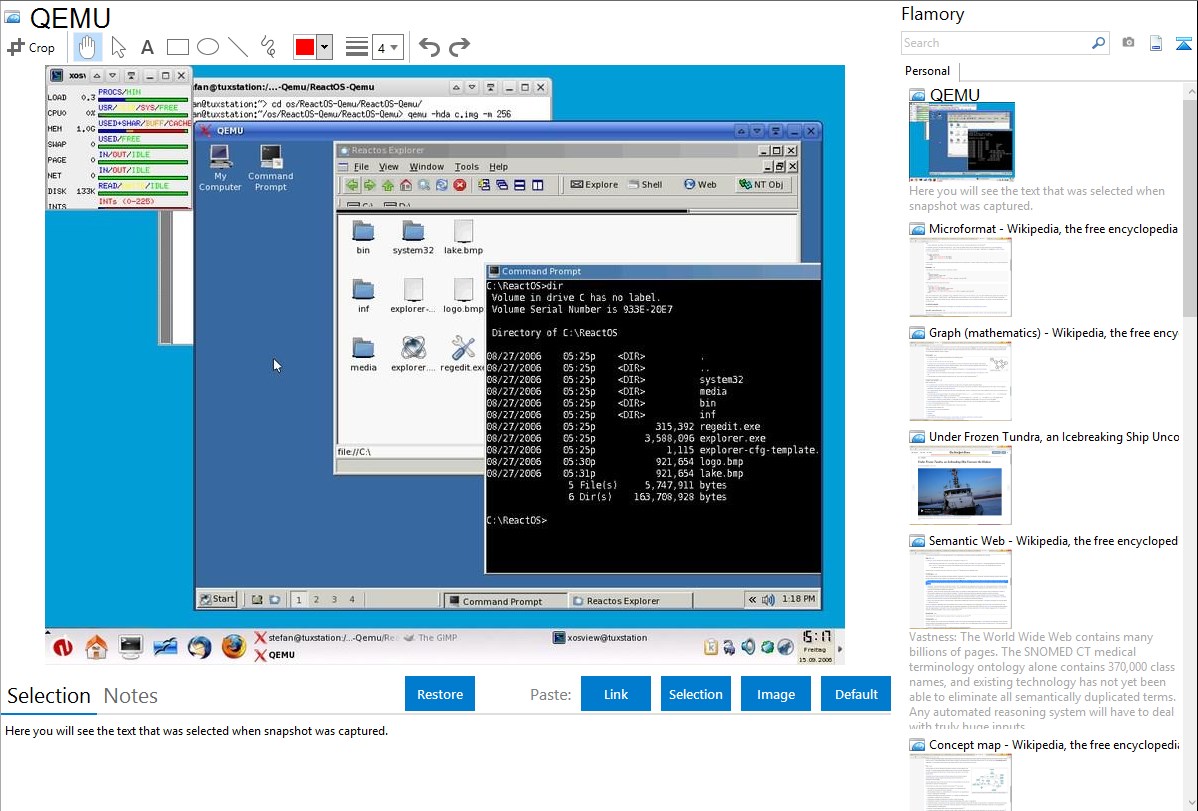This screenshot has height=811, width=1198.
Task: Click the Restore button
Action: (440, 694)
